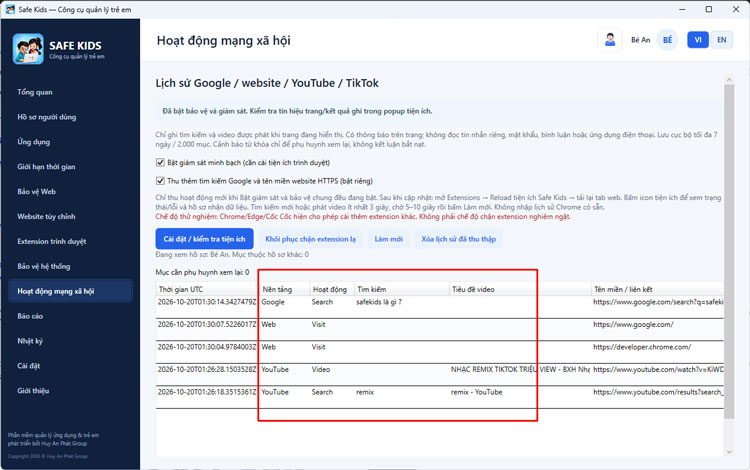Click the 'Tiêu đề video' column header

520,289
